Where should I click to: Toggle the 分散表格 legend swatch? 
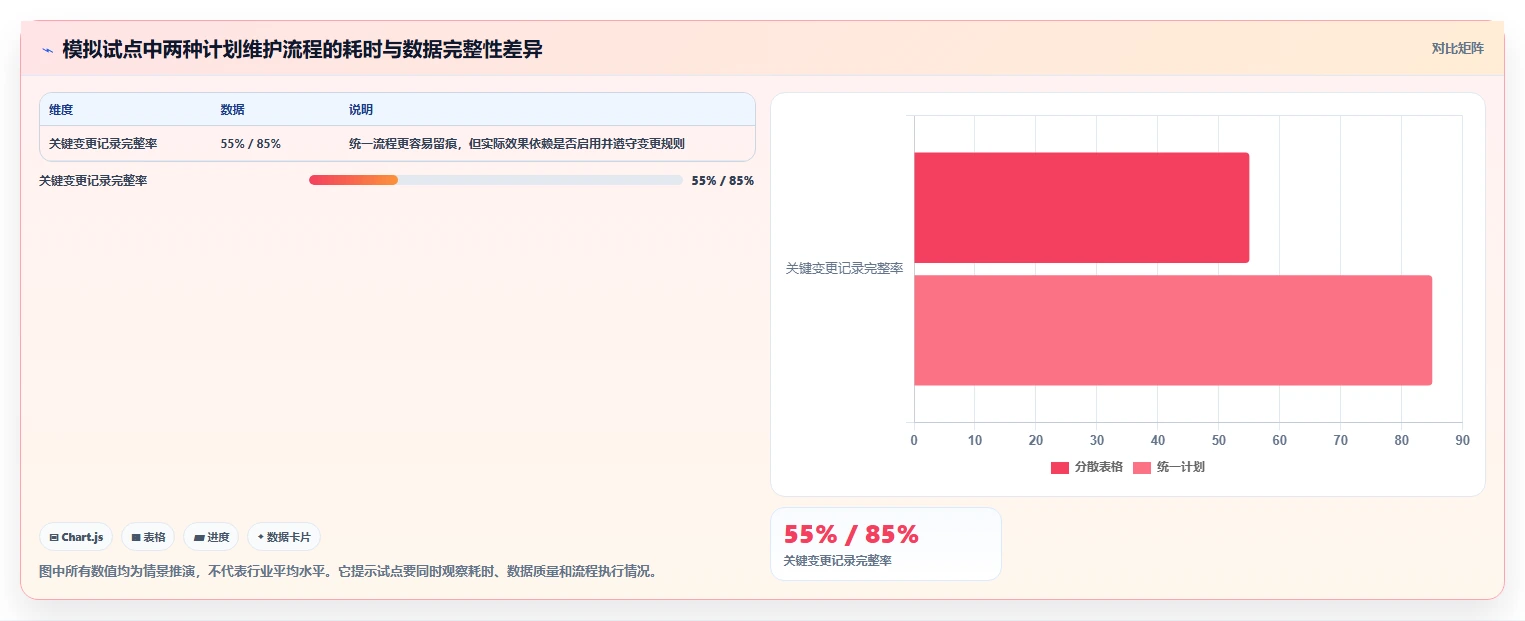pyautogui.click(x=1060, y=468)
